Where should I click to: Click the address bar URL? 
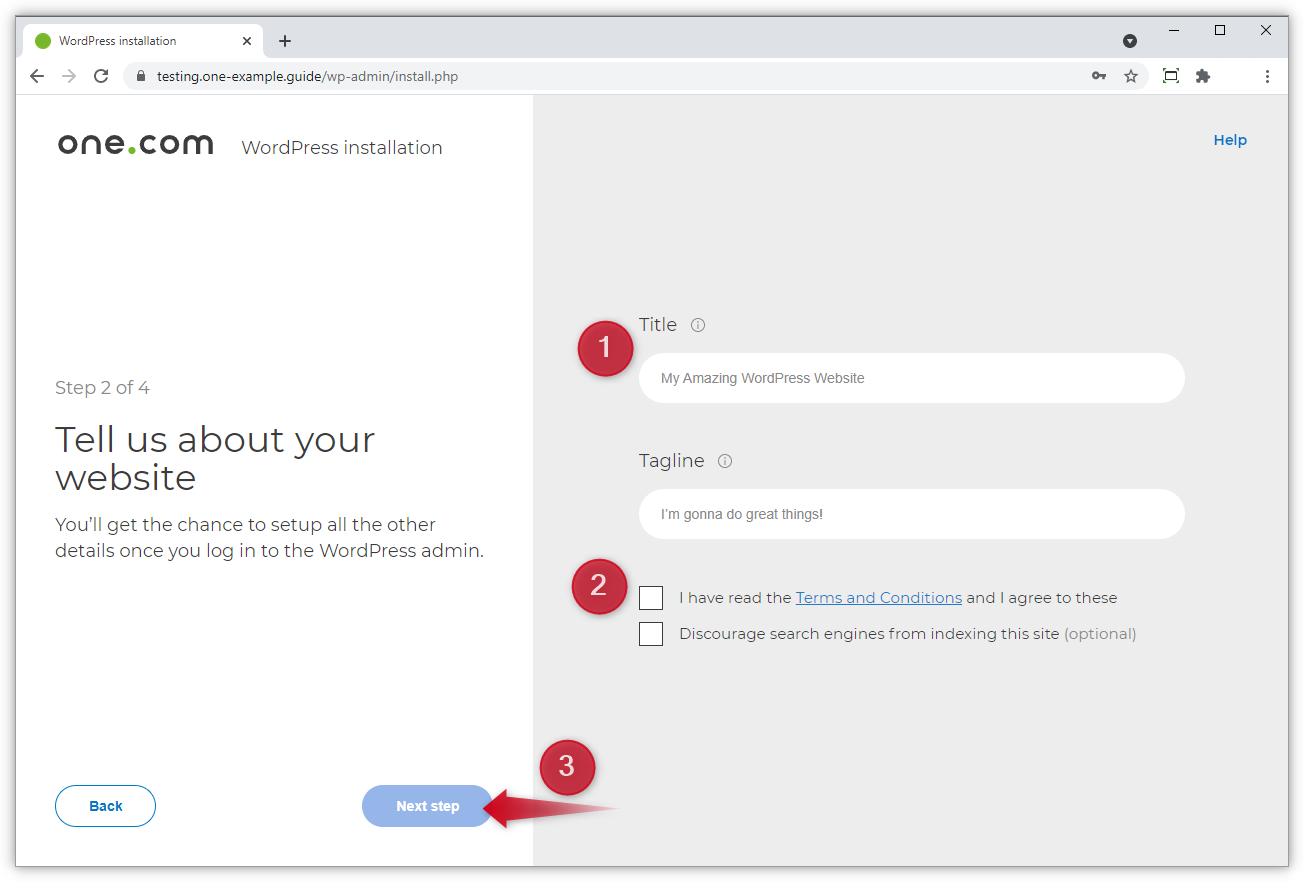pyautogui.click(x=307, y=76)
